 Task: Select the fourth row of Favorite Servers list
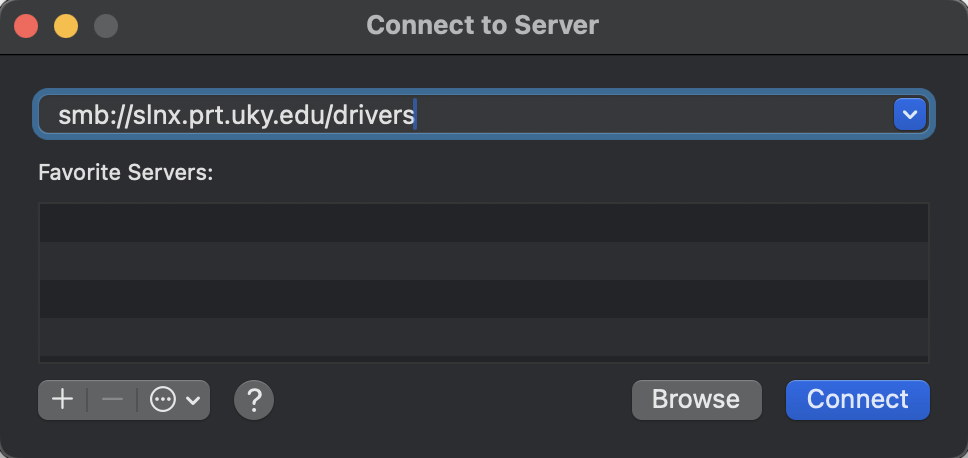point(483,337)
